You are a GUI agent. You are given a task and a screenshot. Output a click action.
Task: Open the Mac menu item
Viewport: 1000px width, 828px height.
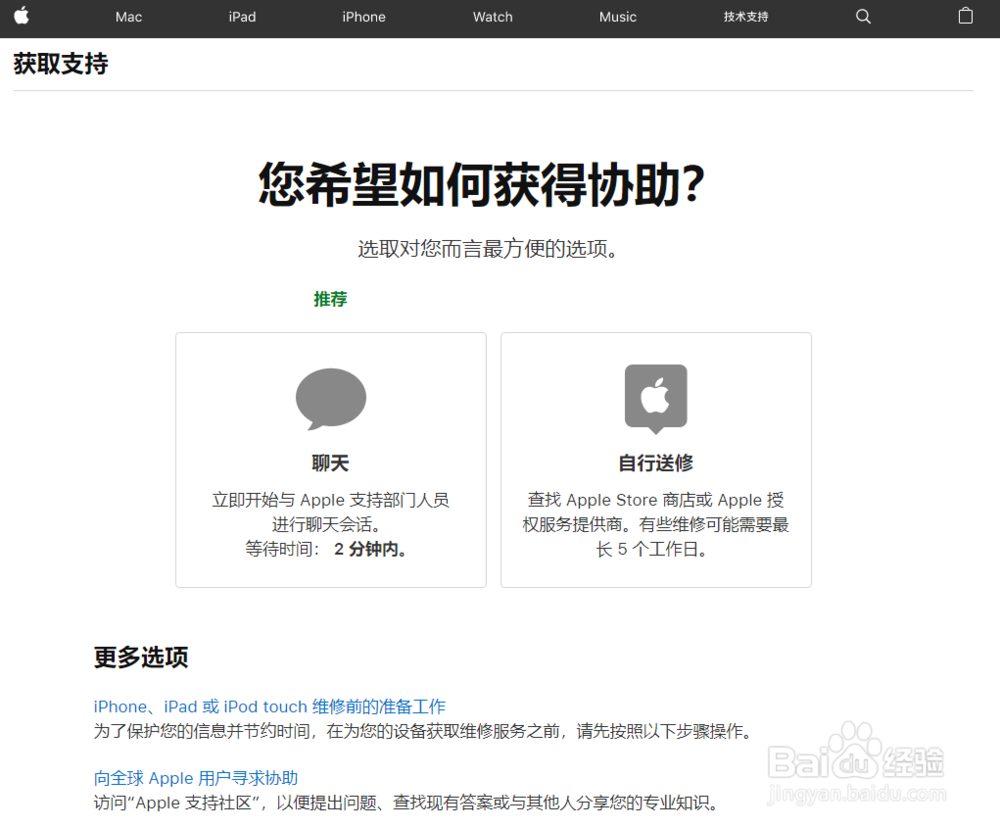coord(128,17)
